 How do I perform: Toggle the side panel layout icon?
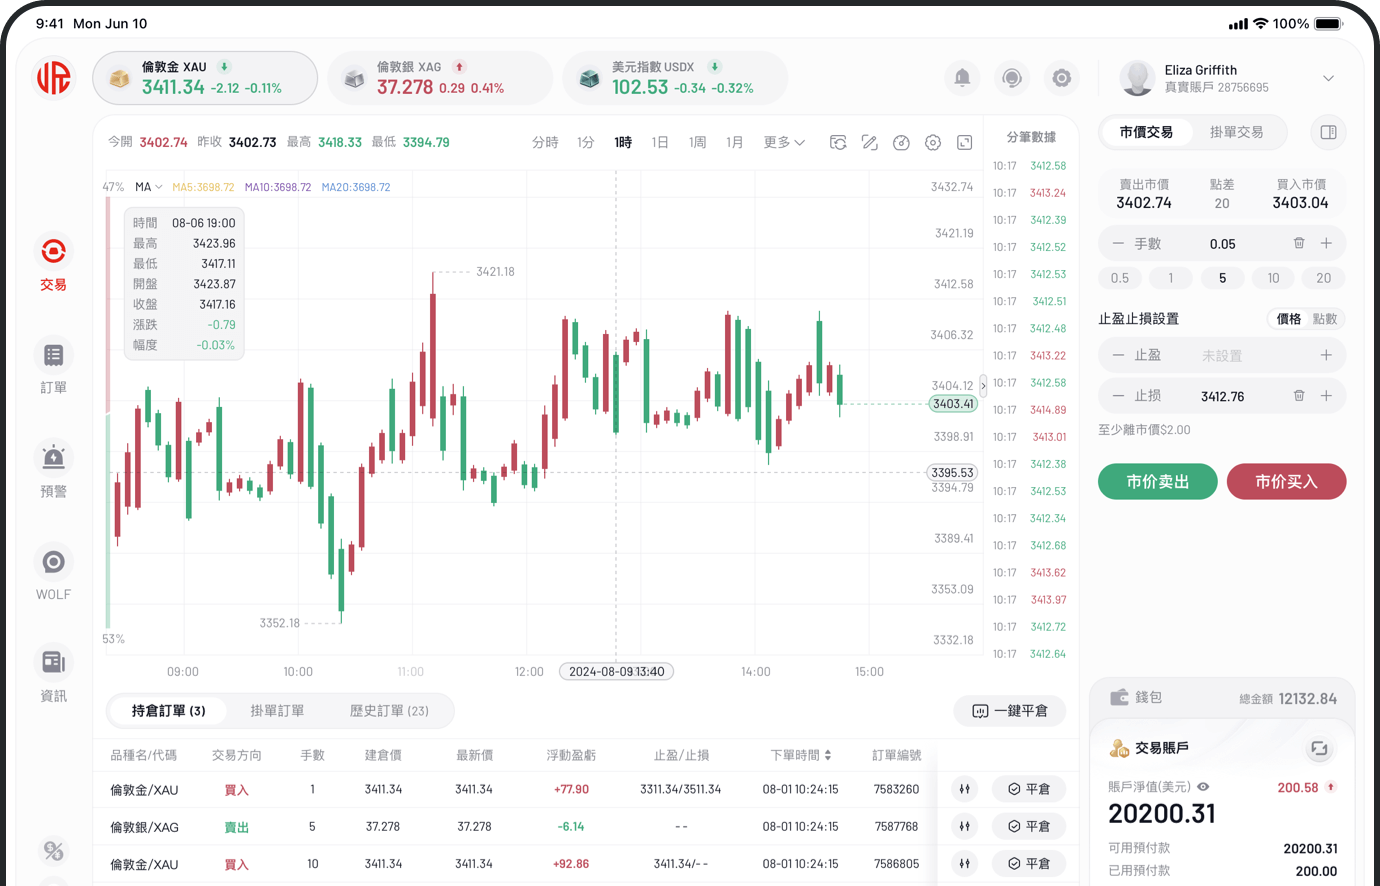coord(1328,132)
